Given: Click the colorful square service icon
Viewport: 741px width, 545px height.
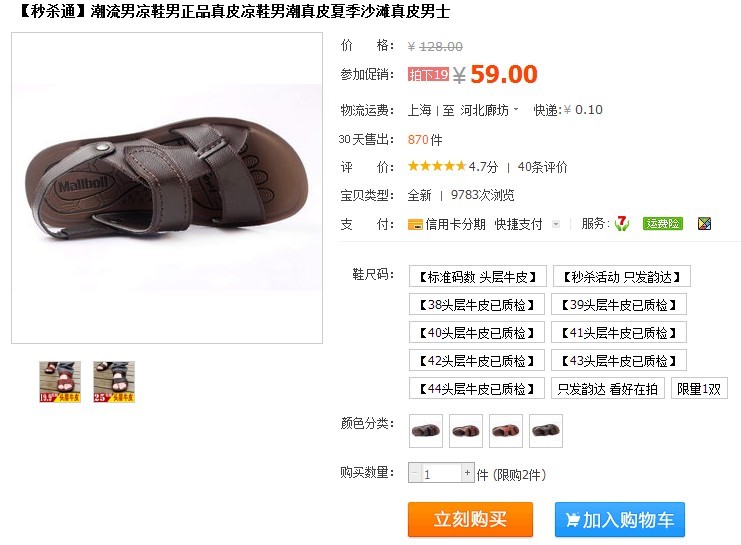Looking at the screenshot, I should pos(704,224).
